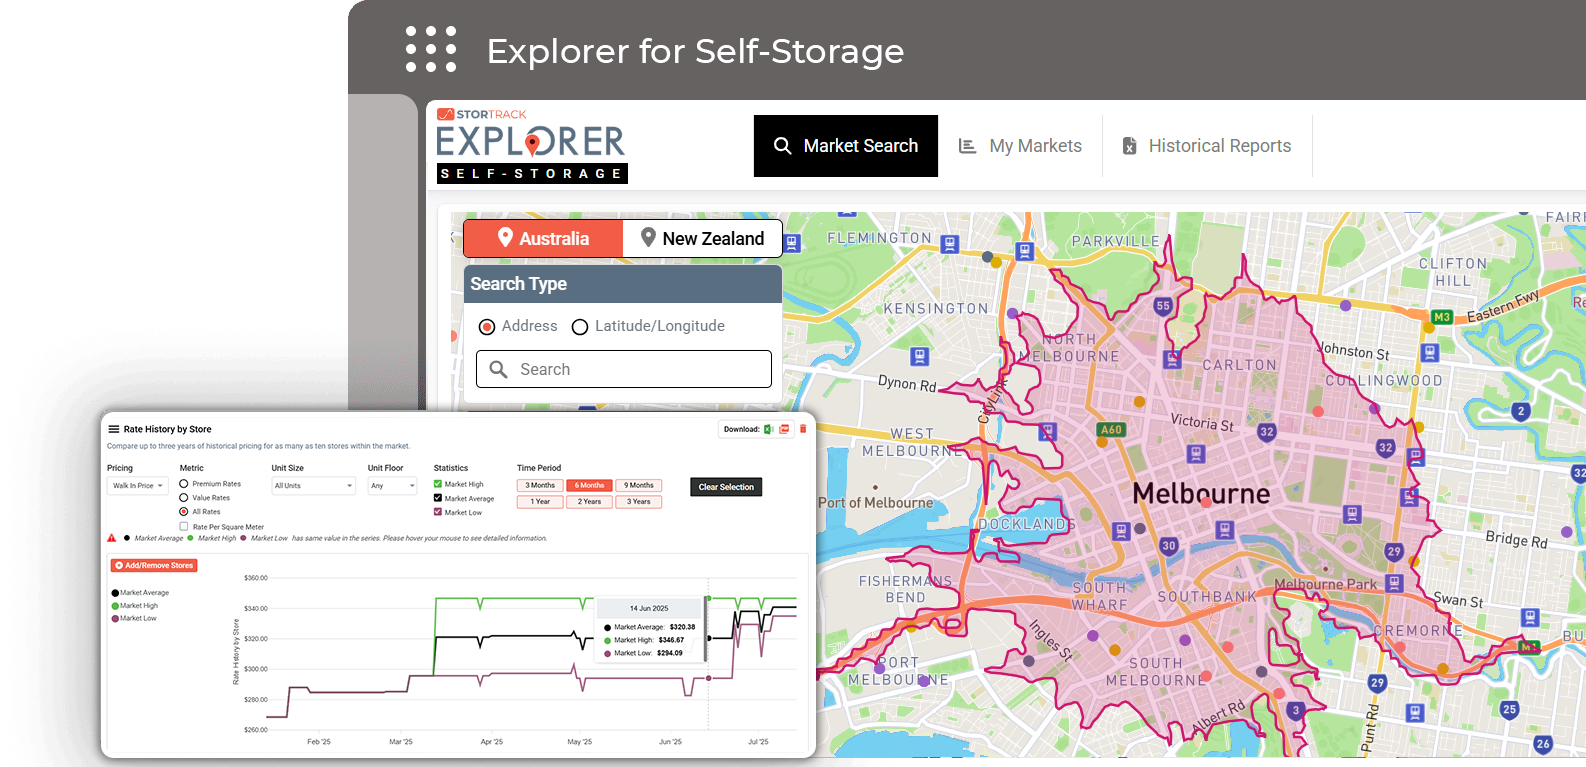Click the search magnifier icon in Address field
Screen dimensions: 1586x767
tap(498, 369)
